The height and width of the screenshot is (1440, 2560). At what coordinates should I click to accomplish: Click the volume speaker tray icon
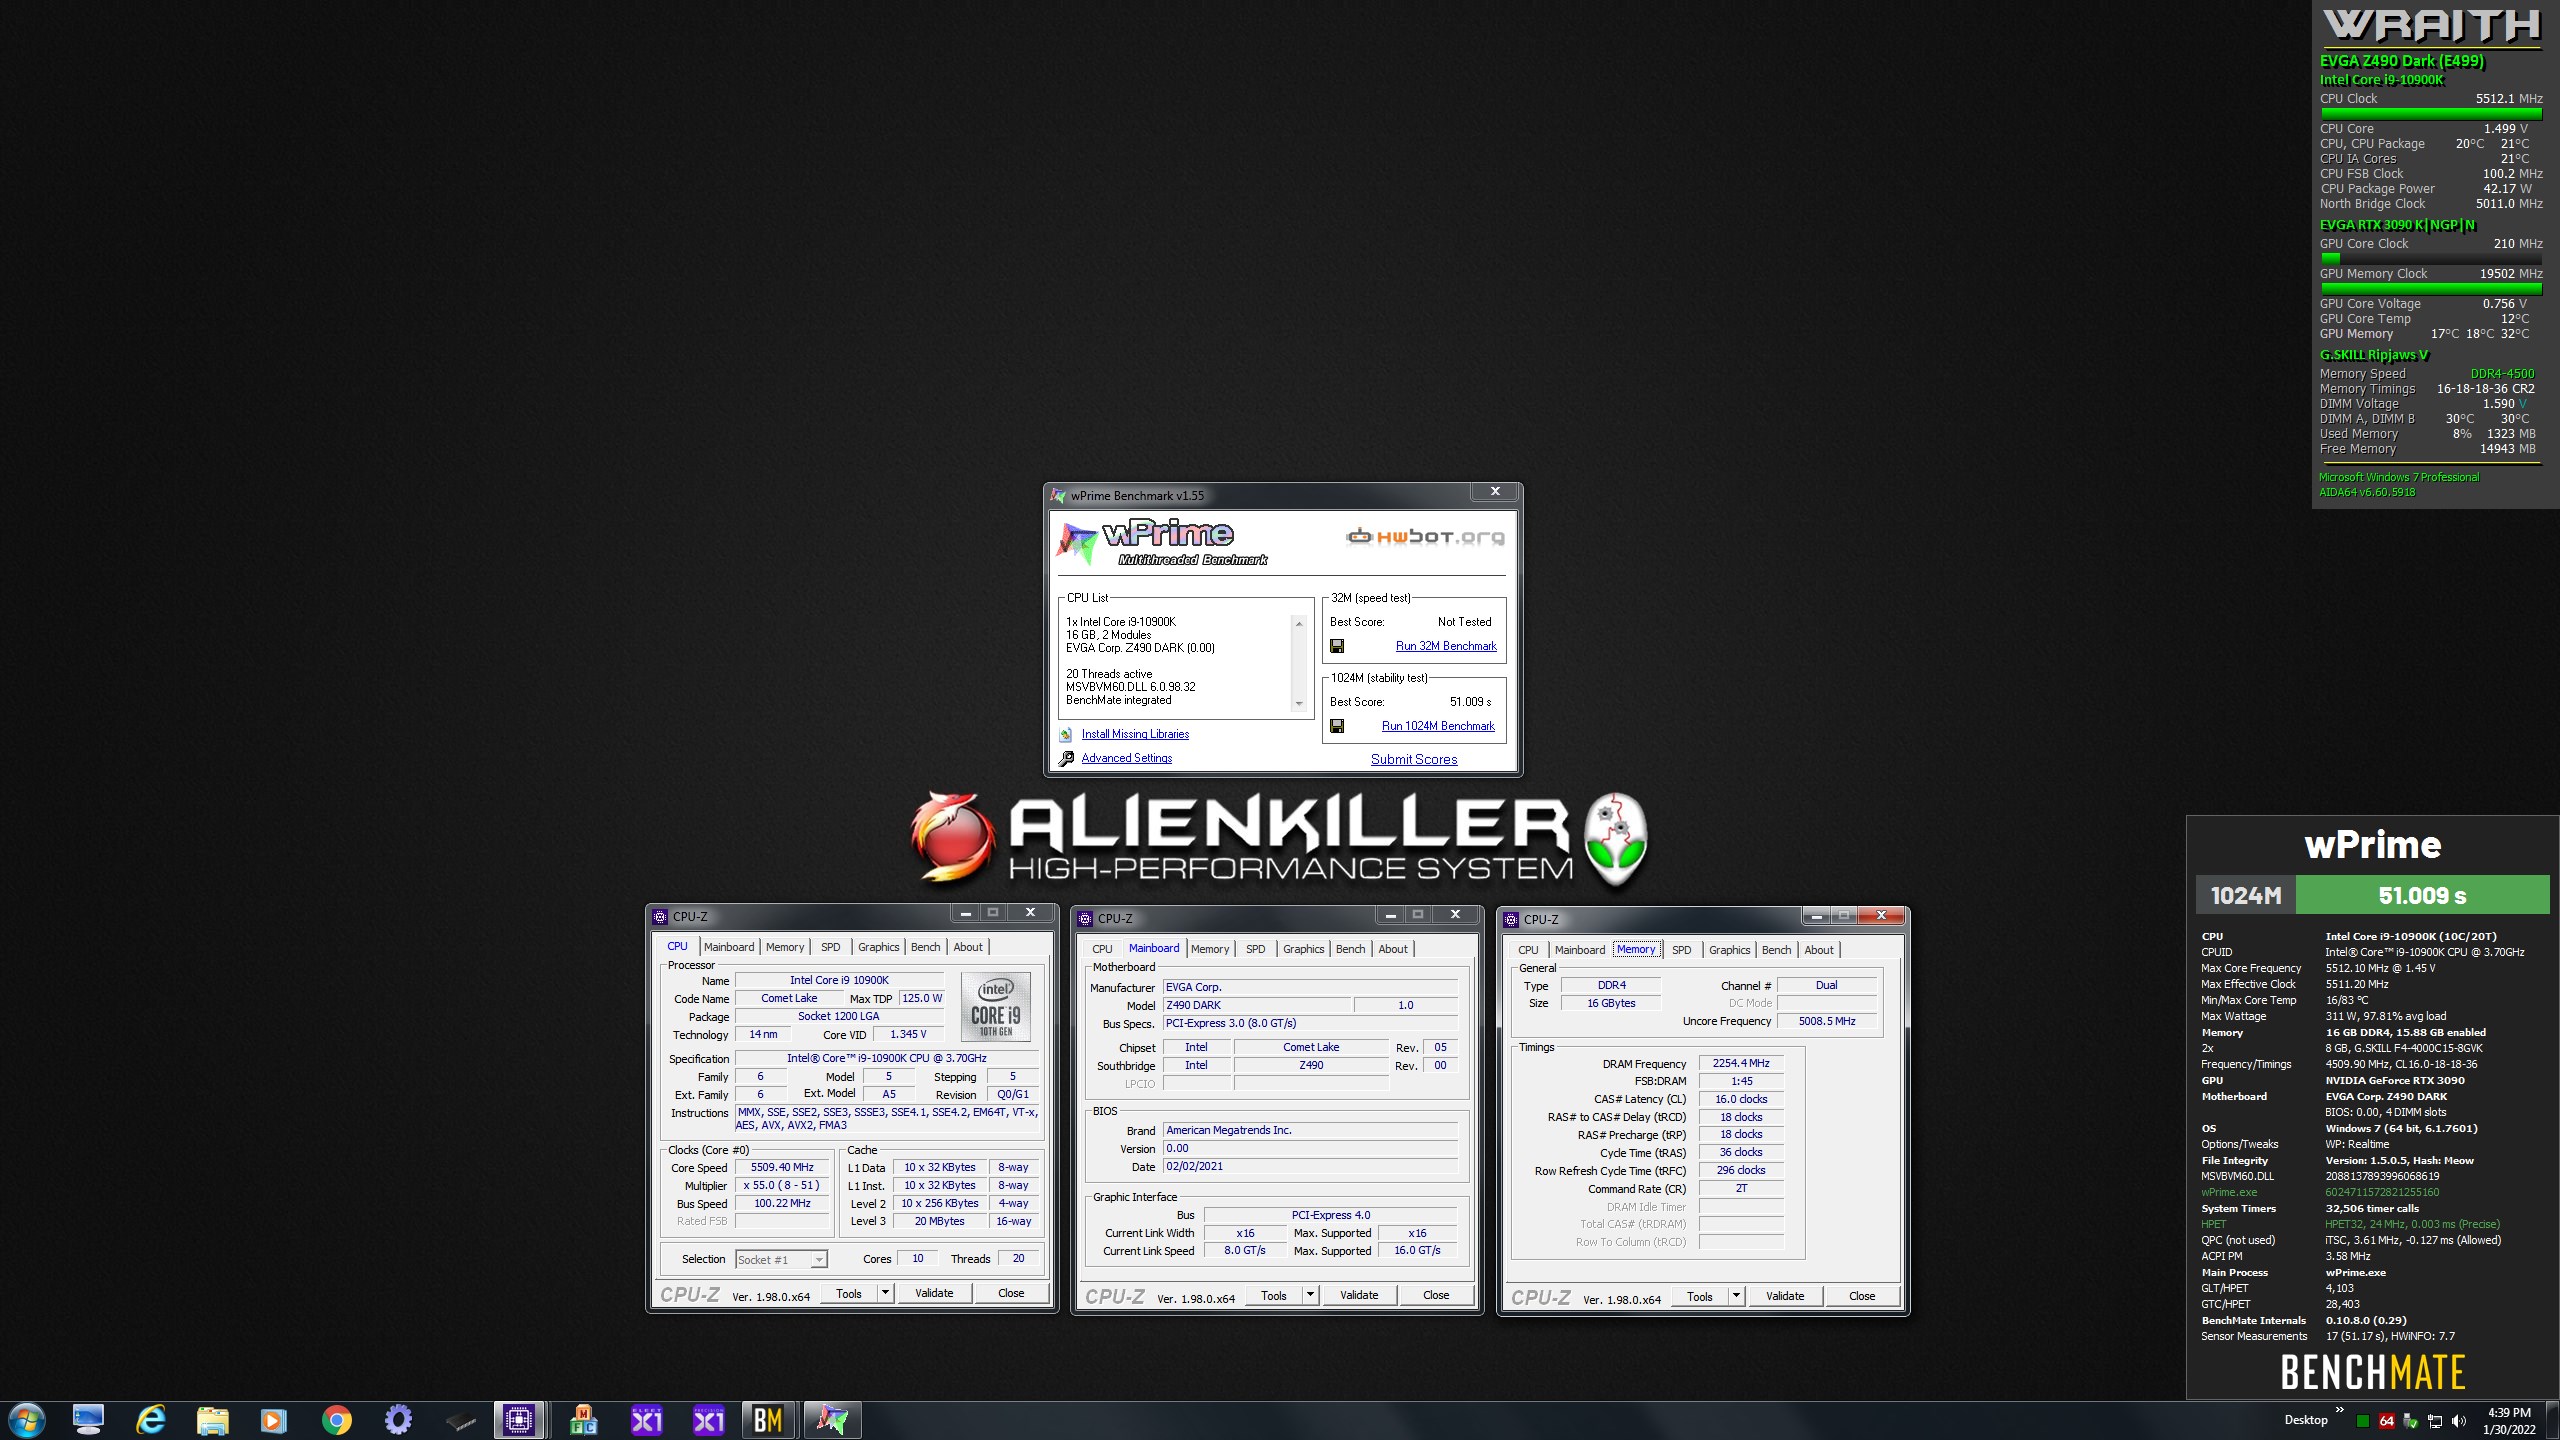point(2459,1421)
